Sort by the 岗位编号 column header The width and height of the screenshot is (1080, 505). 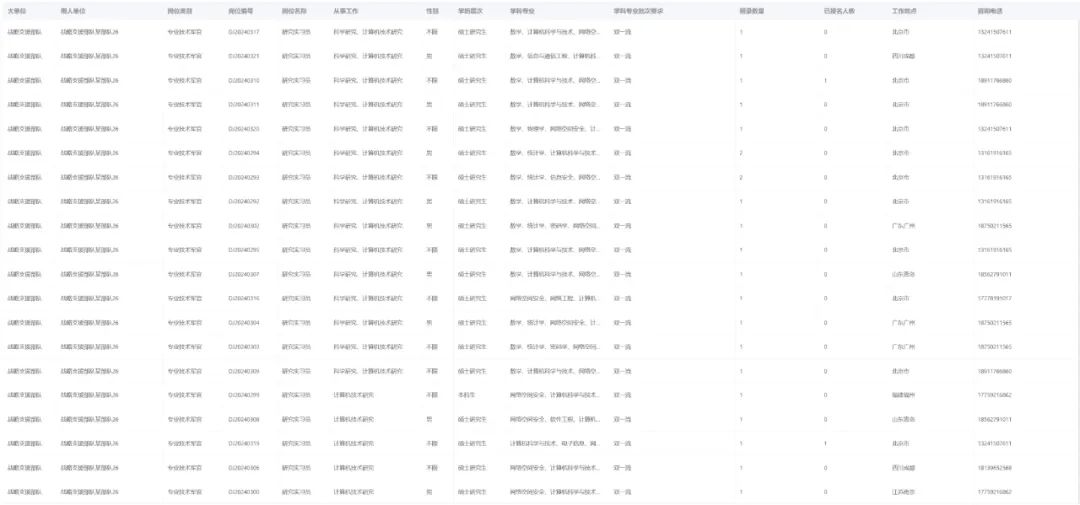coord(241,8)
